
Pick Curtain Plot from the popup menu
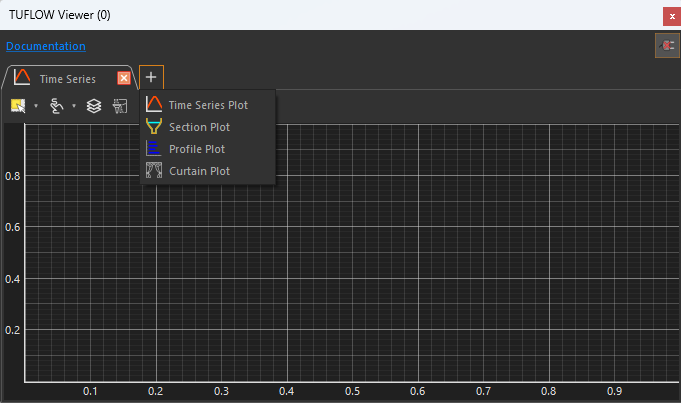[x=199, y=171]
